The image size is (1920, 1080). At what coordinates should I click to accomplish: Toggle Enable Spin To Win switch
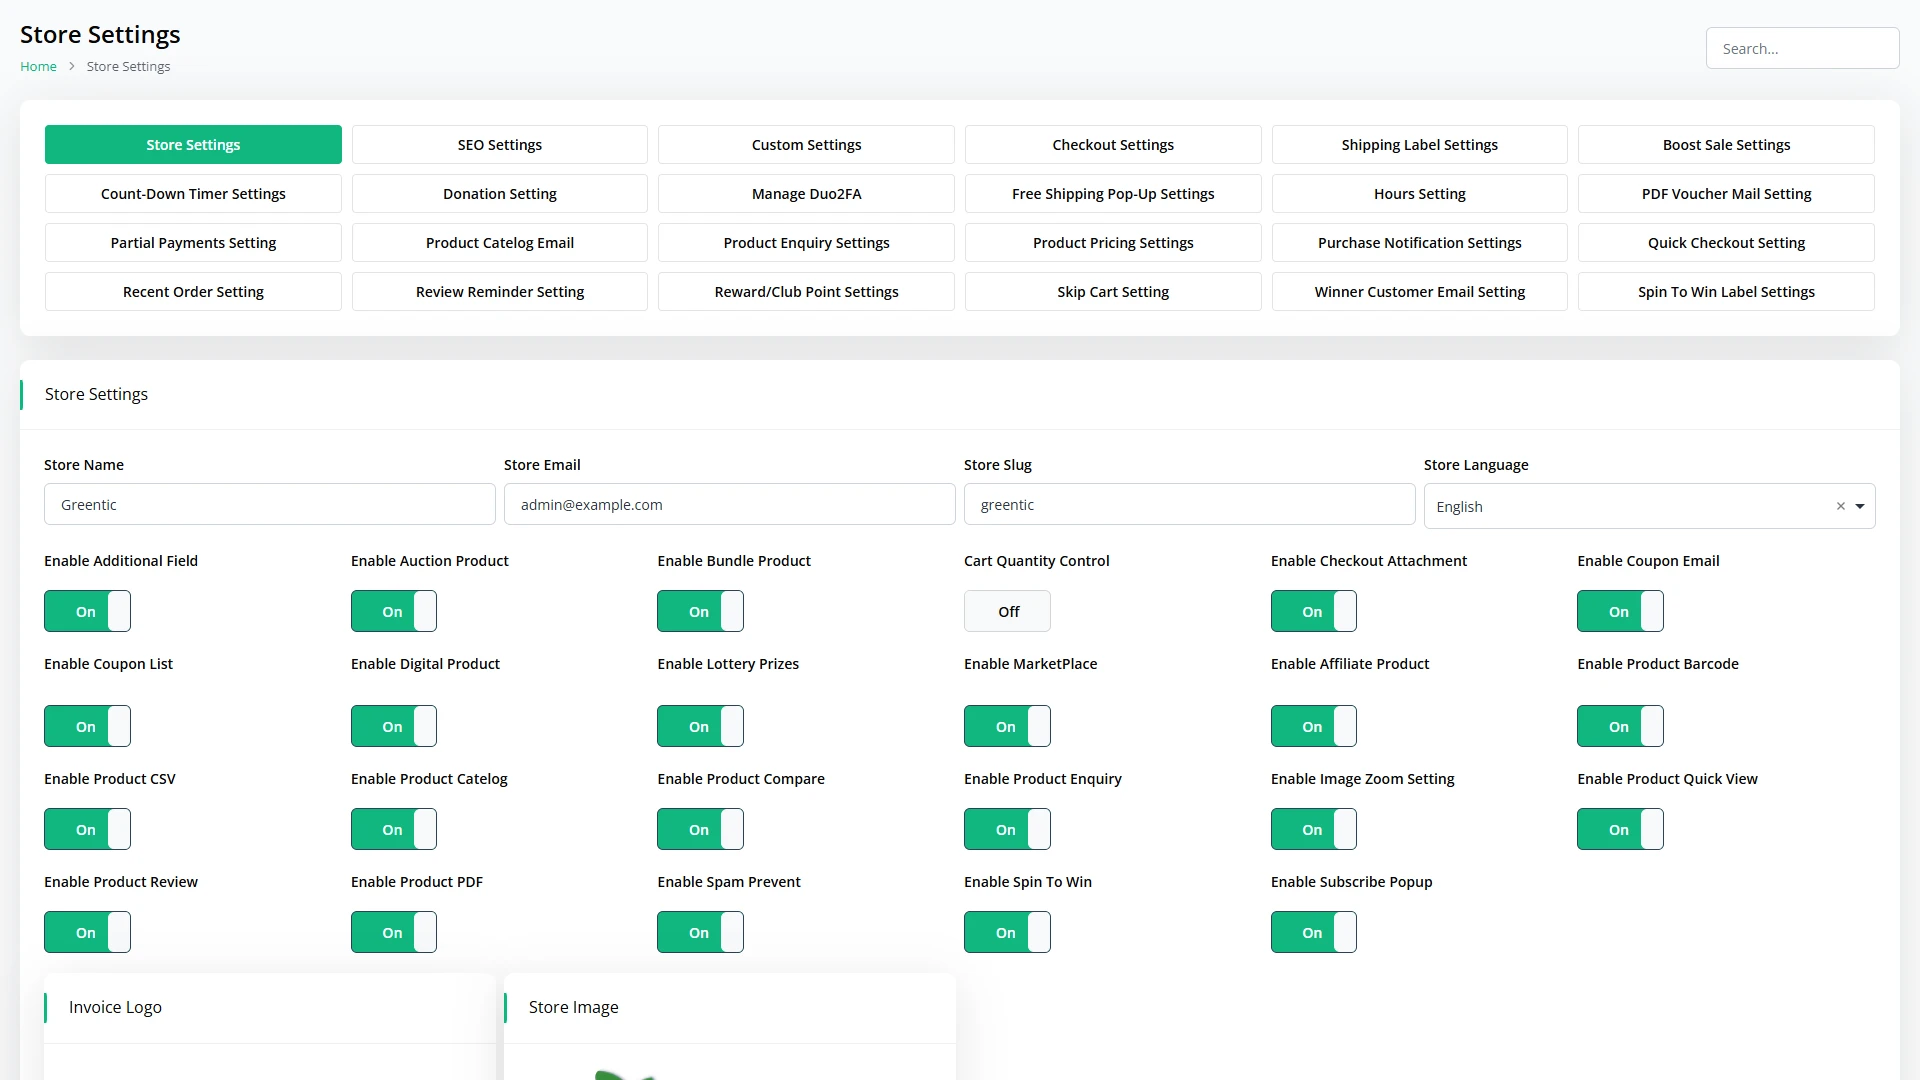(x=1007, y=932)
